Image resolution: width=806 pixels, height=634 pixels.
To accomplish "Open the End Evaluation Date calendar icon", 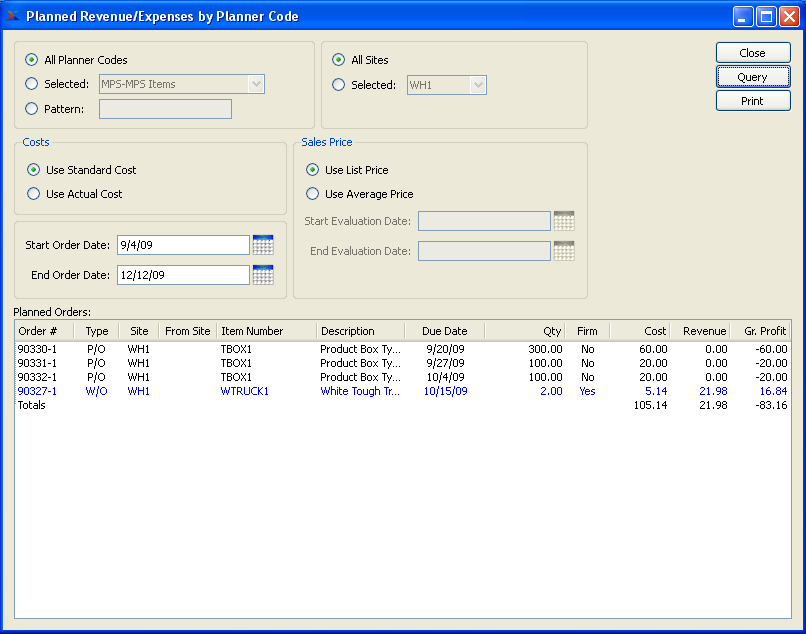I will pyautogui.click(x=564, y=251).
